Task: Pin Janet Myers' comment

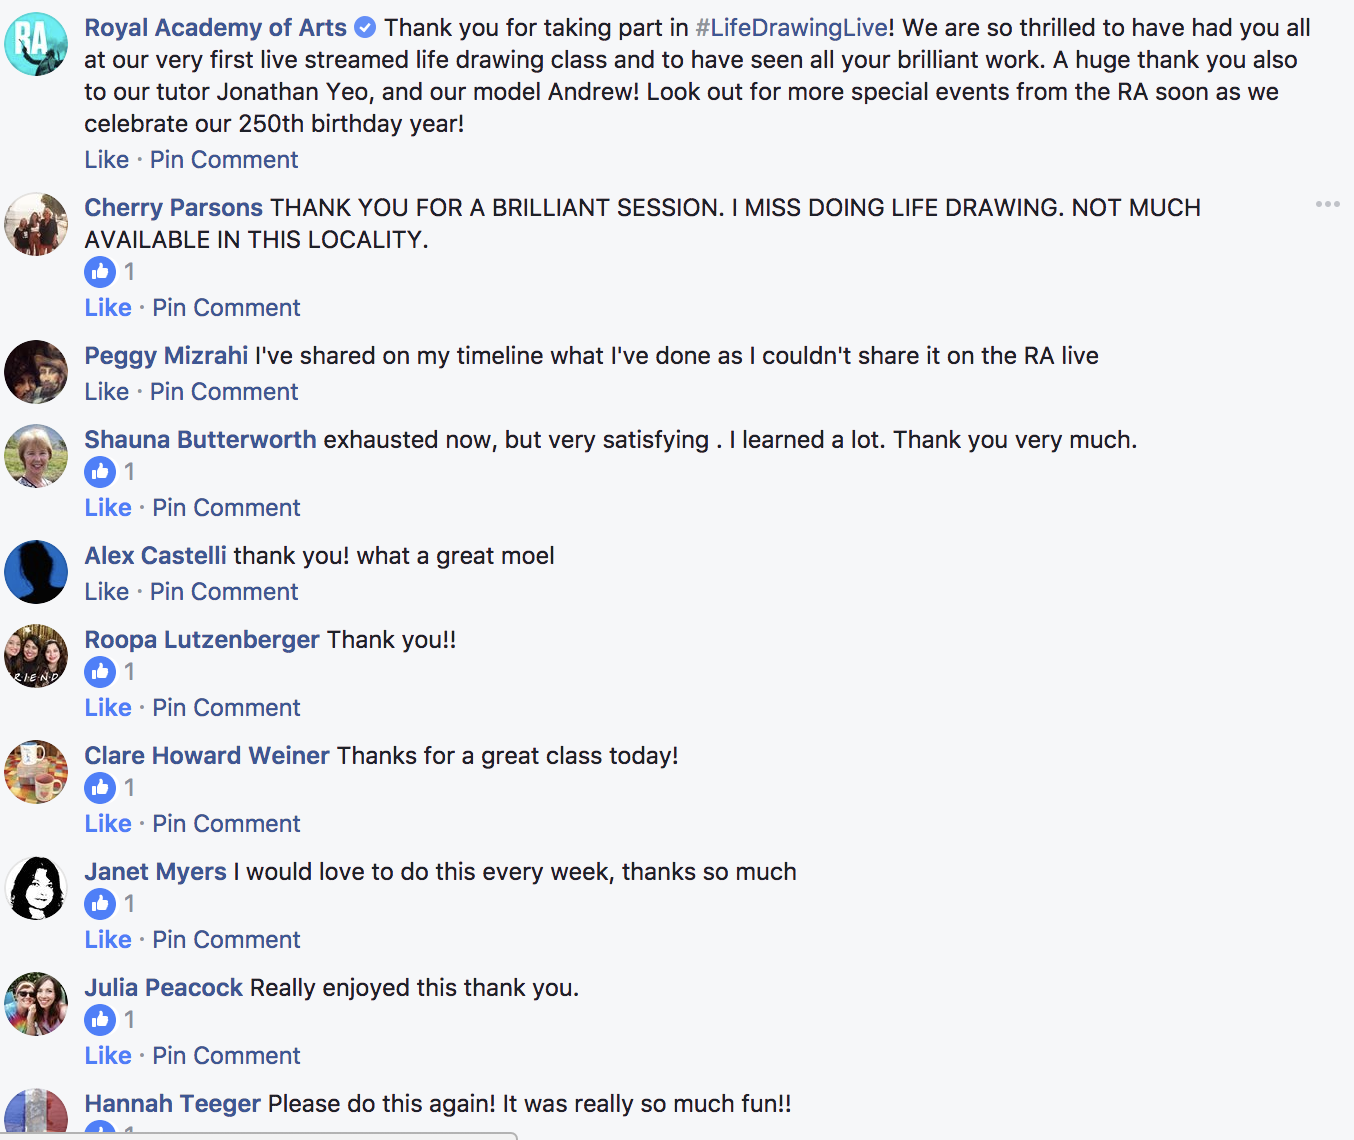Action: (226, 940)
